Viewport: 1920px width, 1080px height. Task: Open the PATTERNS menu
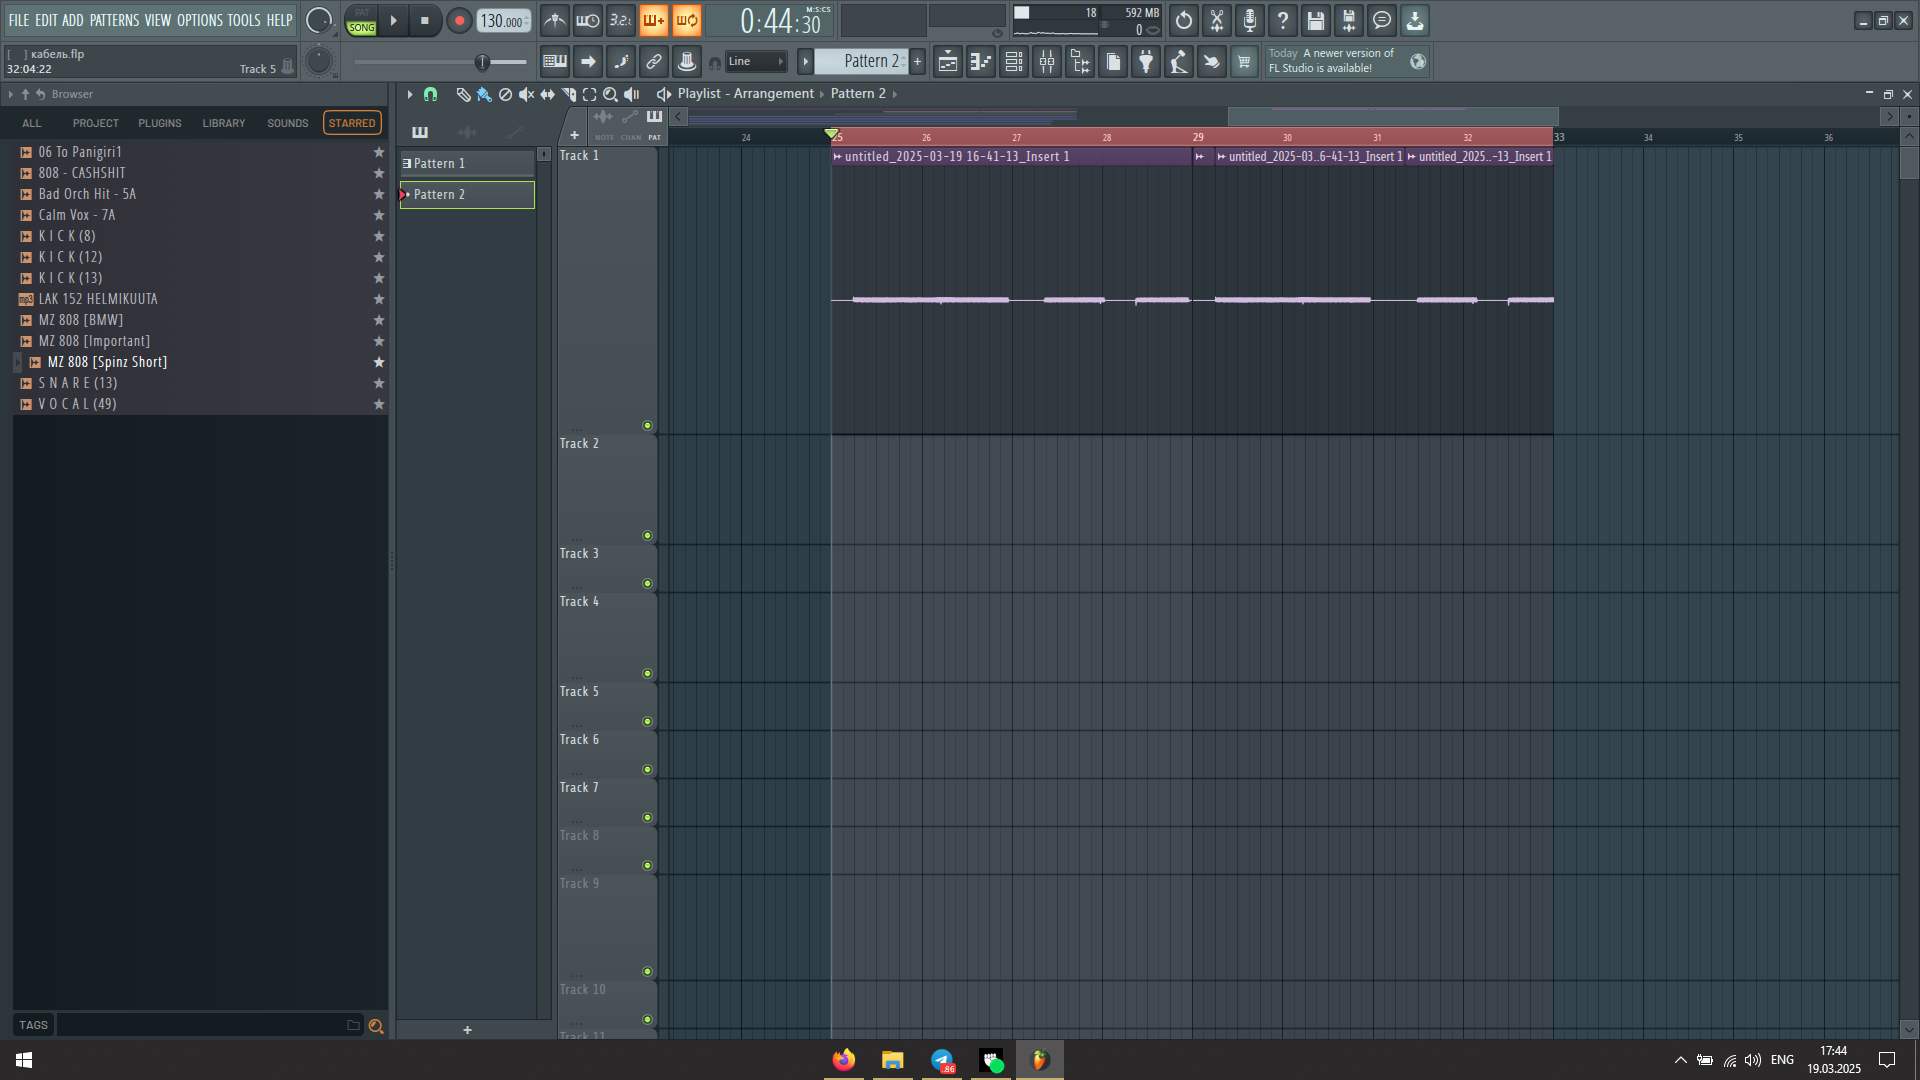(114, 20)
